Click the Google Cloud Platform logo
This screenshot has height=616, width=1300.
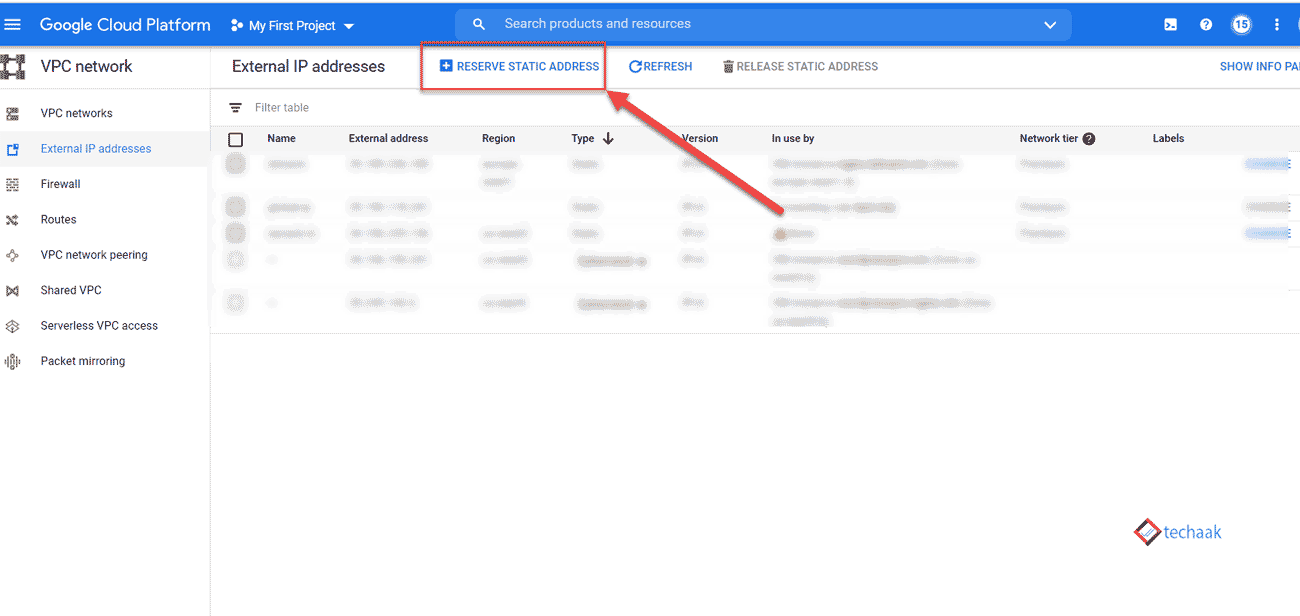[125, 25]
